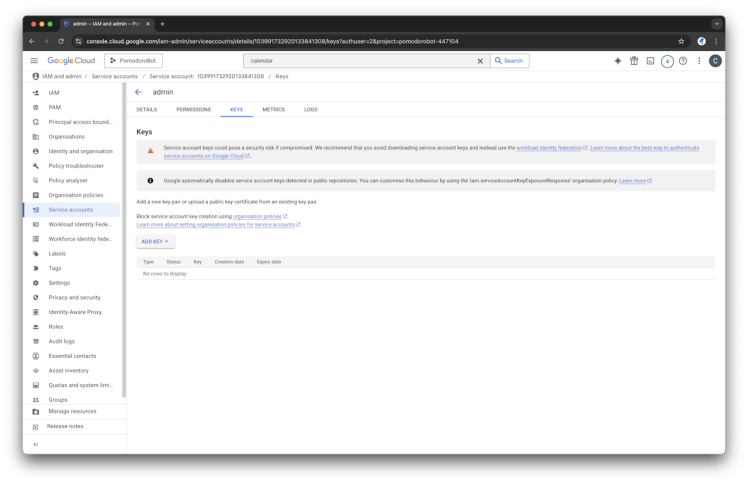The height and width of the screenshot is (484, 748).
Task: Open the PomodoroBot project picker
Action: (133, 61)
